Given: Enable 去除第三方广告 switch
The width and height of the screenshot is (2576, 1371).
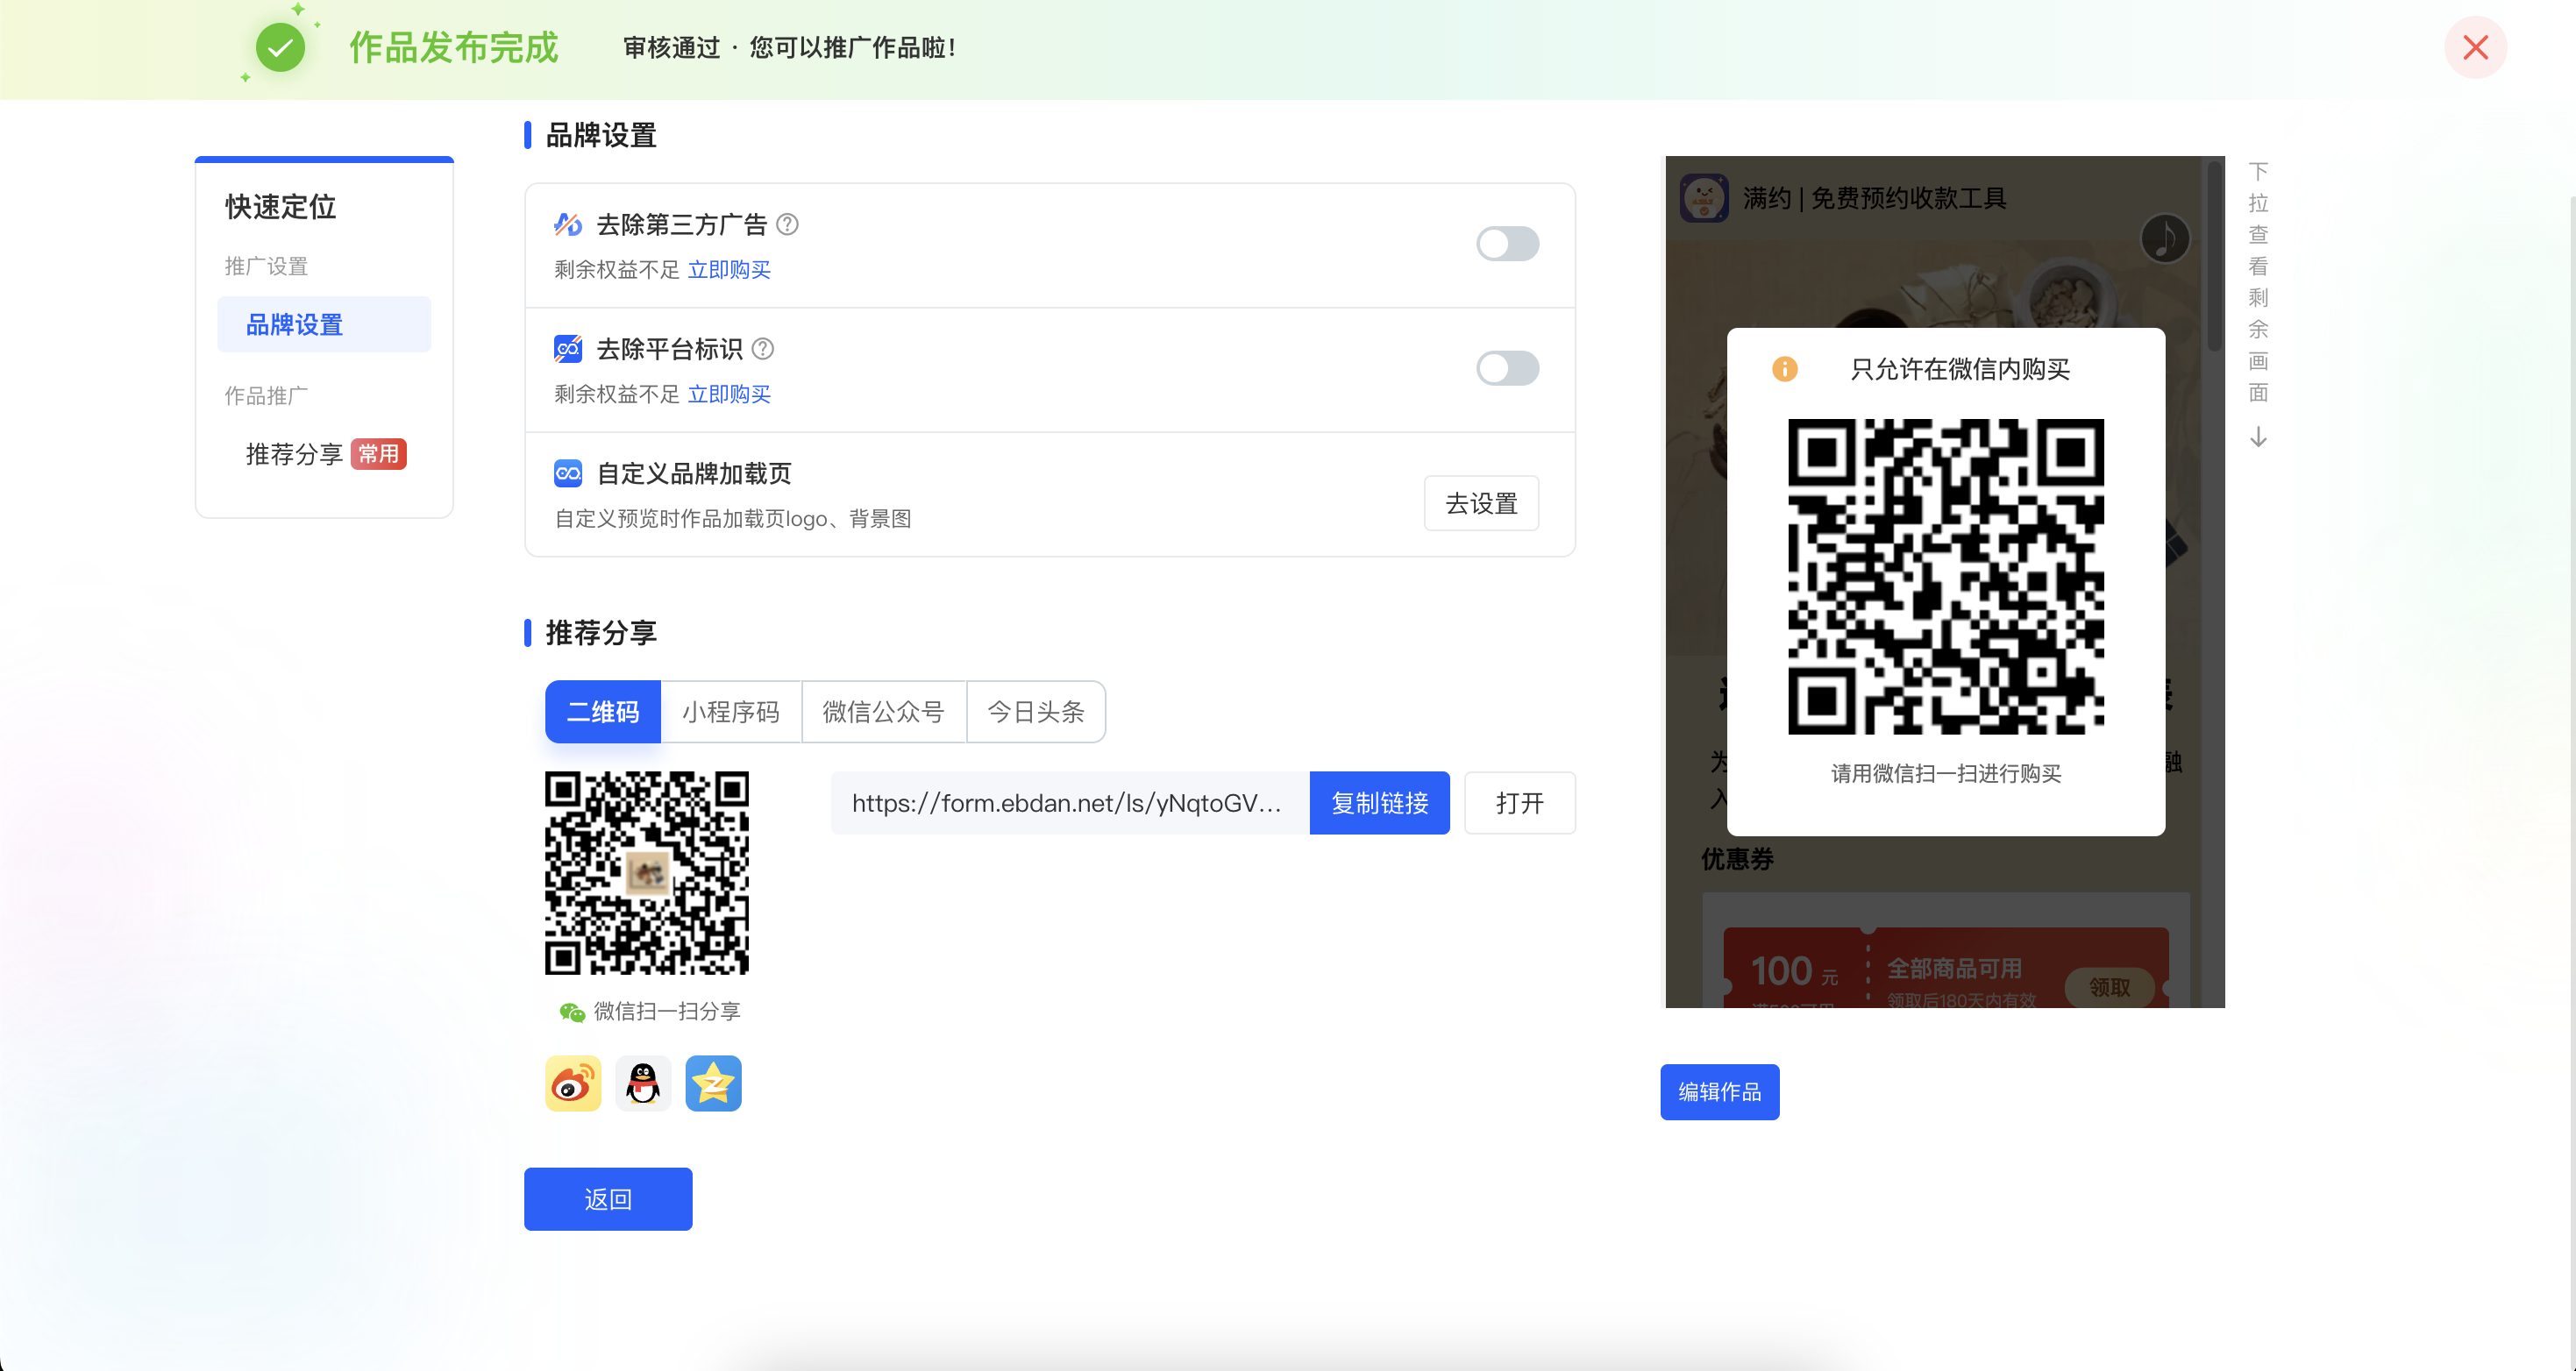Looking at the screenshot, I should pyautogui.click(x=1507, y=244).
